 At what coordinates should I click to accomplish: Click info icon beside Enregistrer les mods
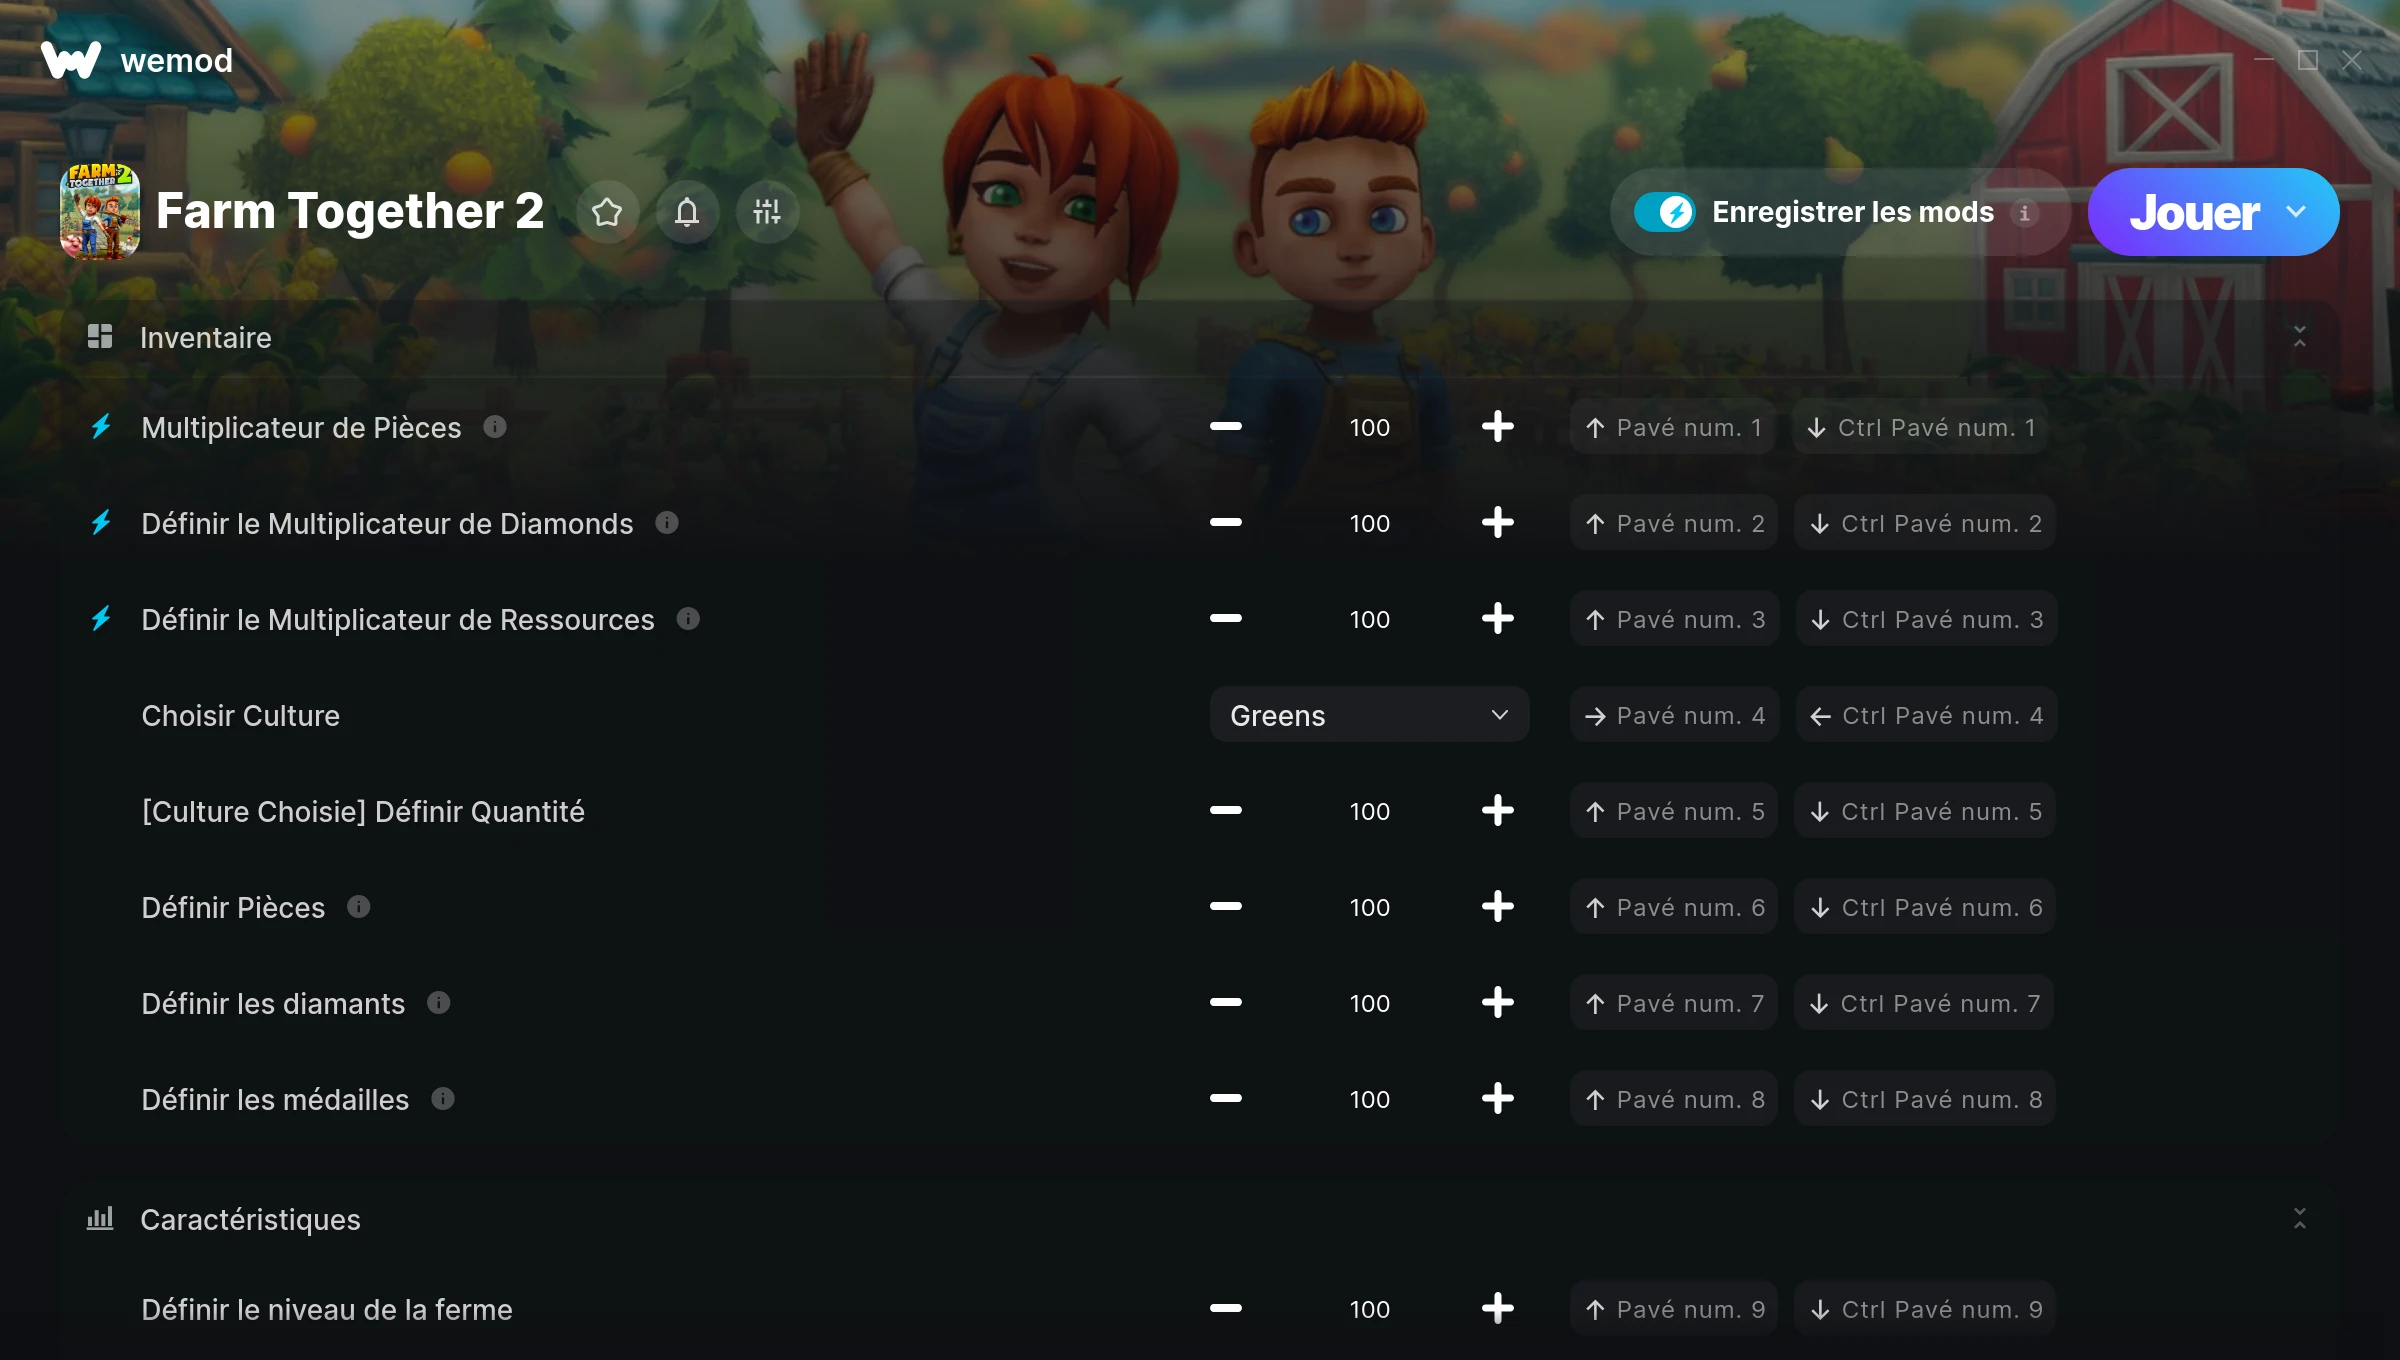tap(2025, 213)
